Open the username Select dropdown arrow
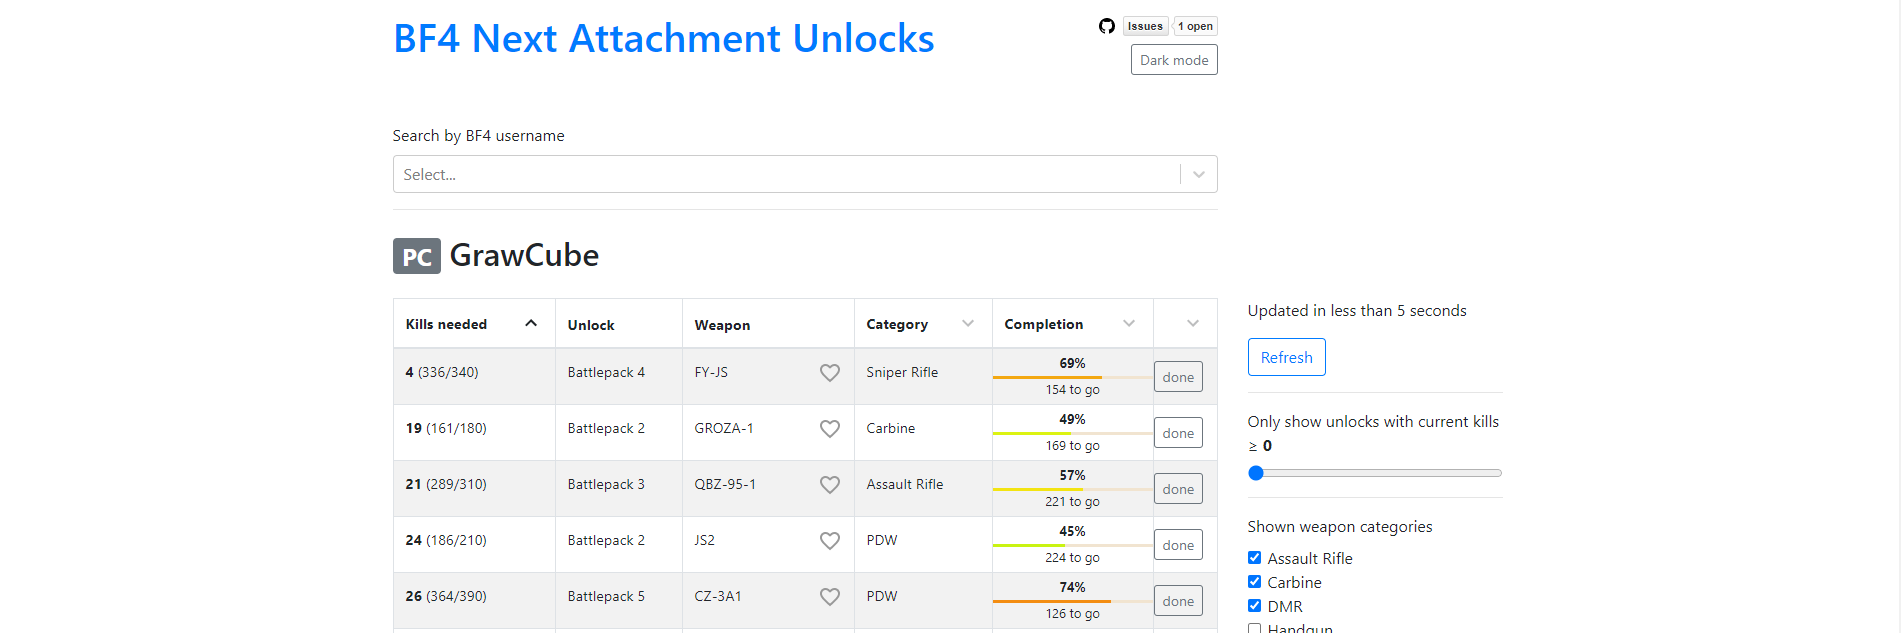 click(x=1198, y=175)
